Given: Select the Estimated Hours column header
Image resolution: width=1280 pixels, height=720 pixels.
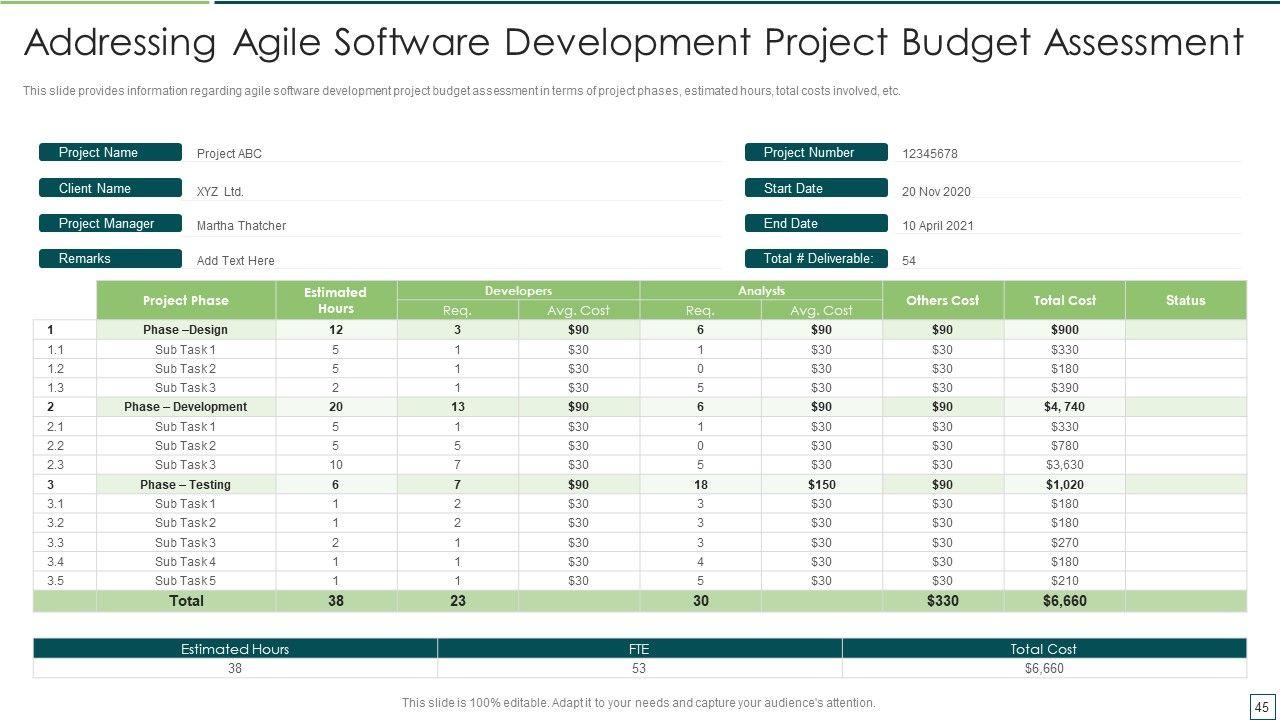Looking at the screenshot, I should 336,300.
